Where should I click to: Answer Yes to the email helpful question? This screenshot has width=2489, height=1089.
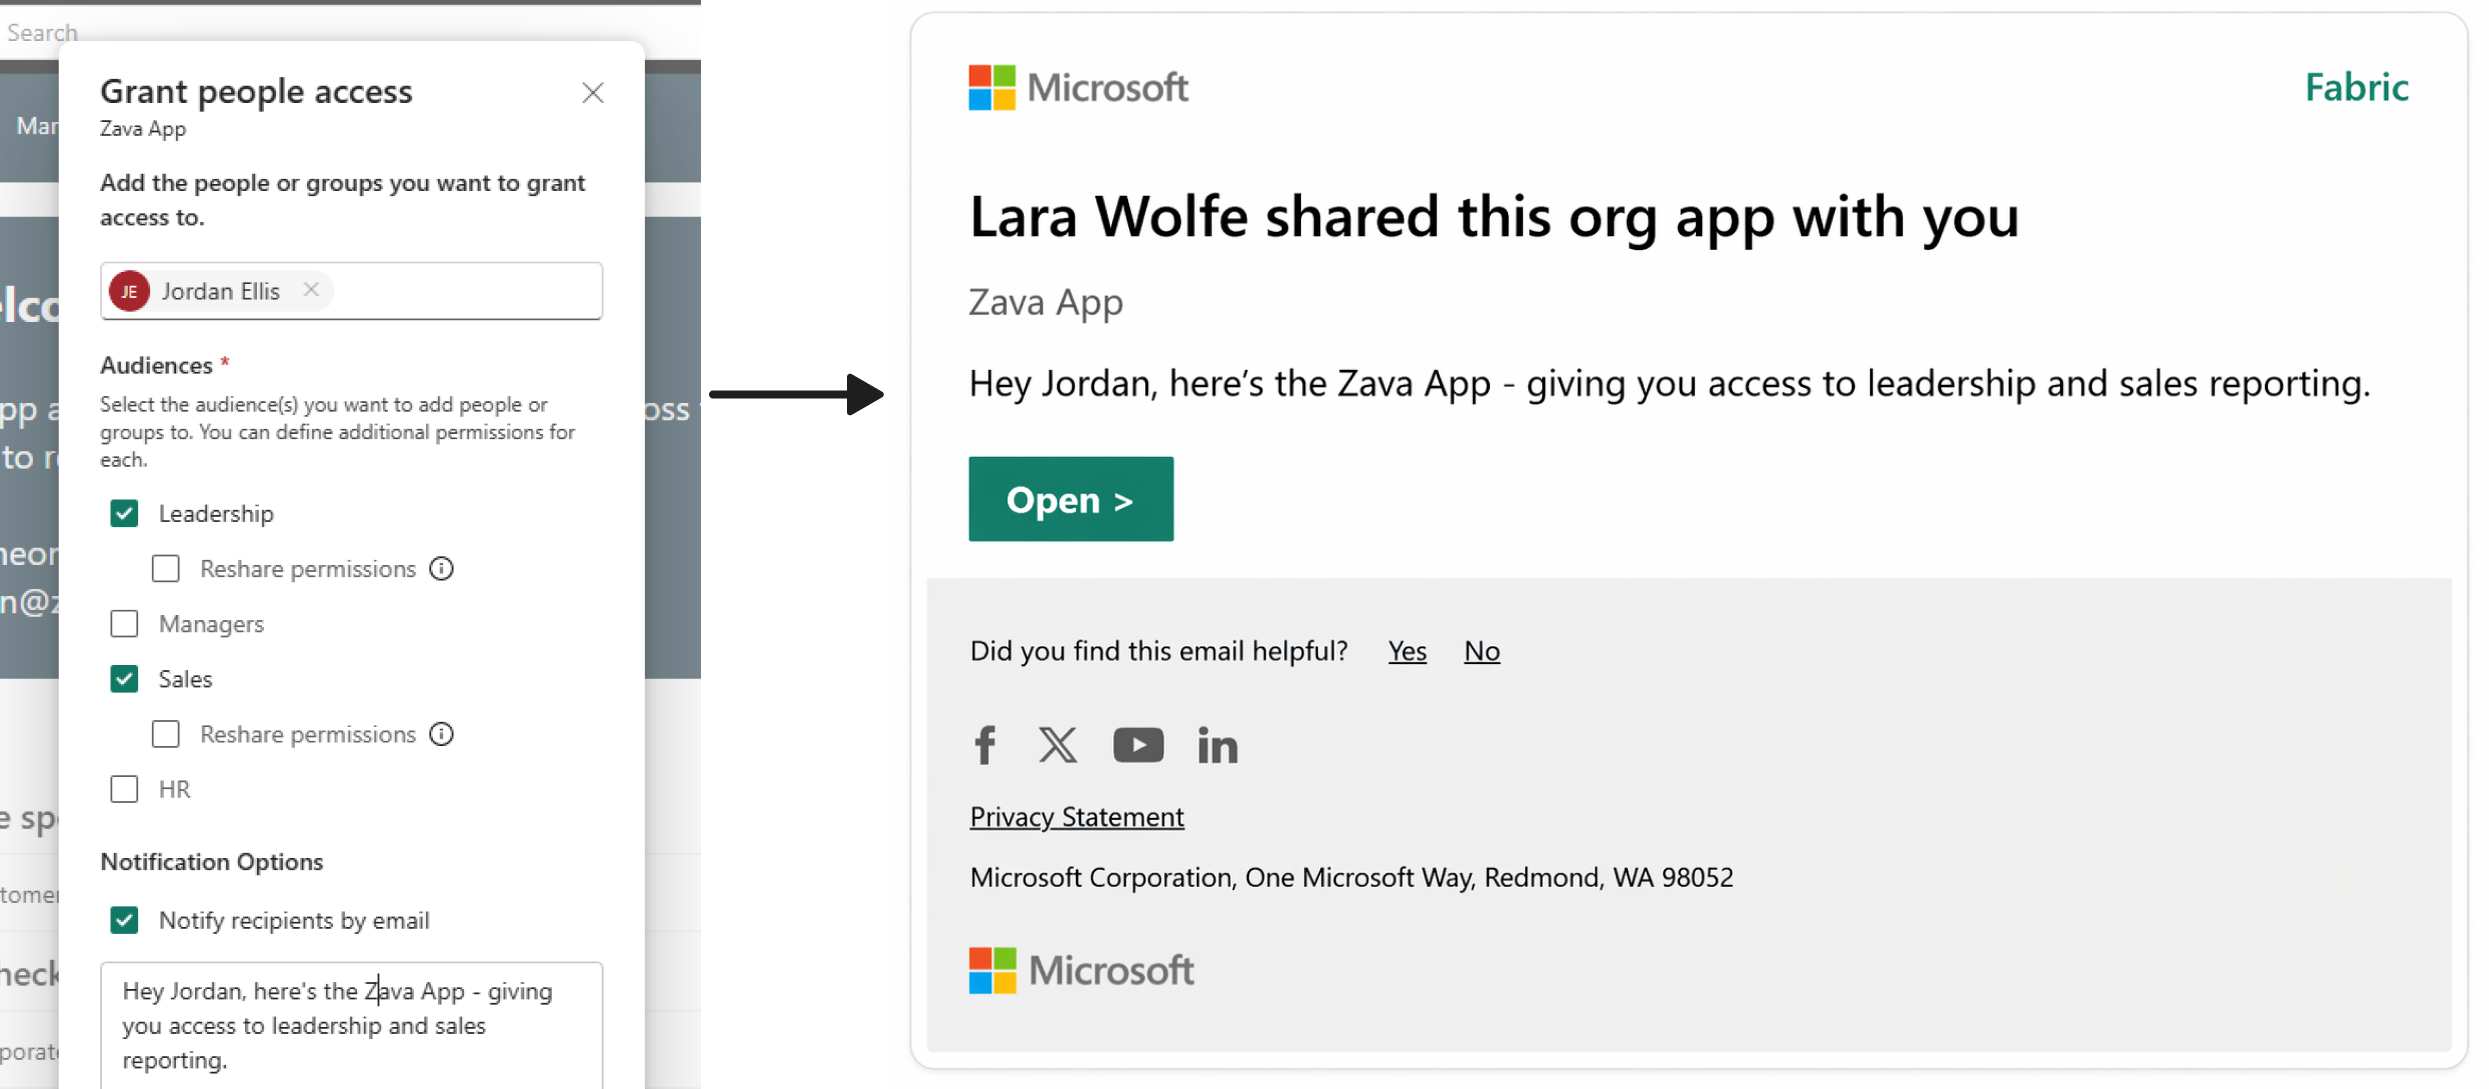pos(1407,651)
